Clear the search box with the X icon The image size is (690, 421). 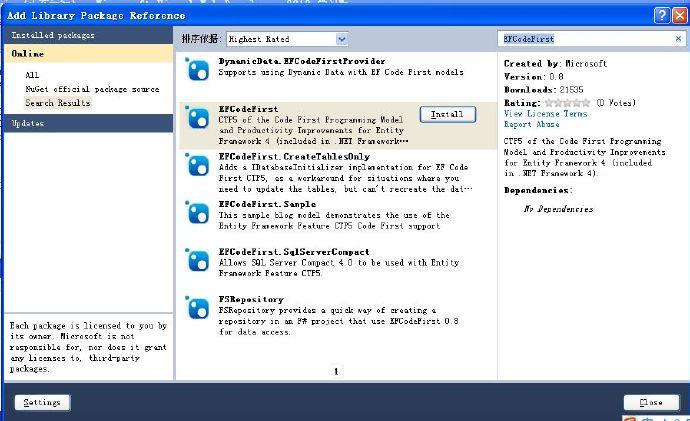[x=678, y=39]
